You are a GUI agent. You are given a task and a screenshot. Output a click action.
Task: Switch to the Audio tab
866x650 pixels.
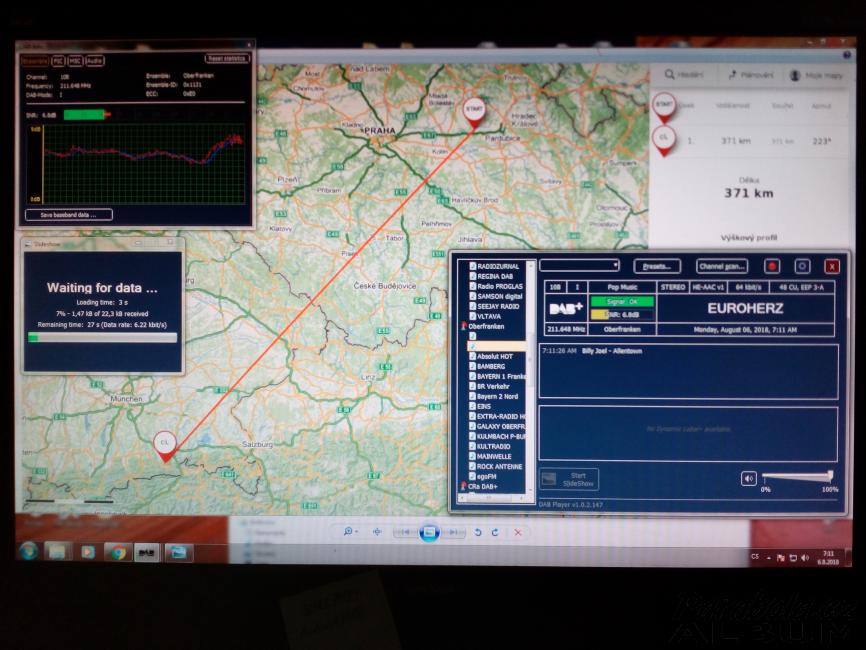click(94, 61)
